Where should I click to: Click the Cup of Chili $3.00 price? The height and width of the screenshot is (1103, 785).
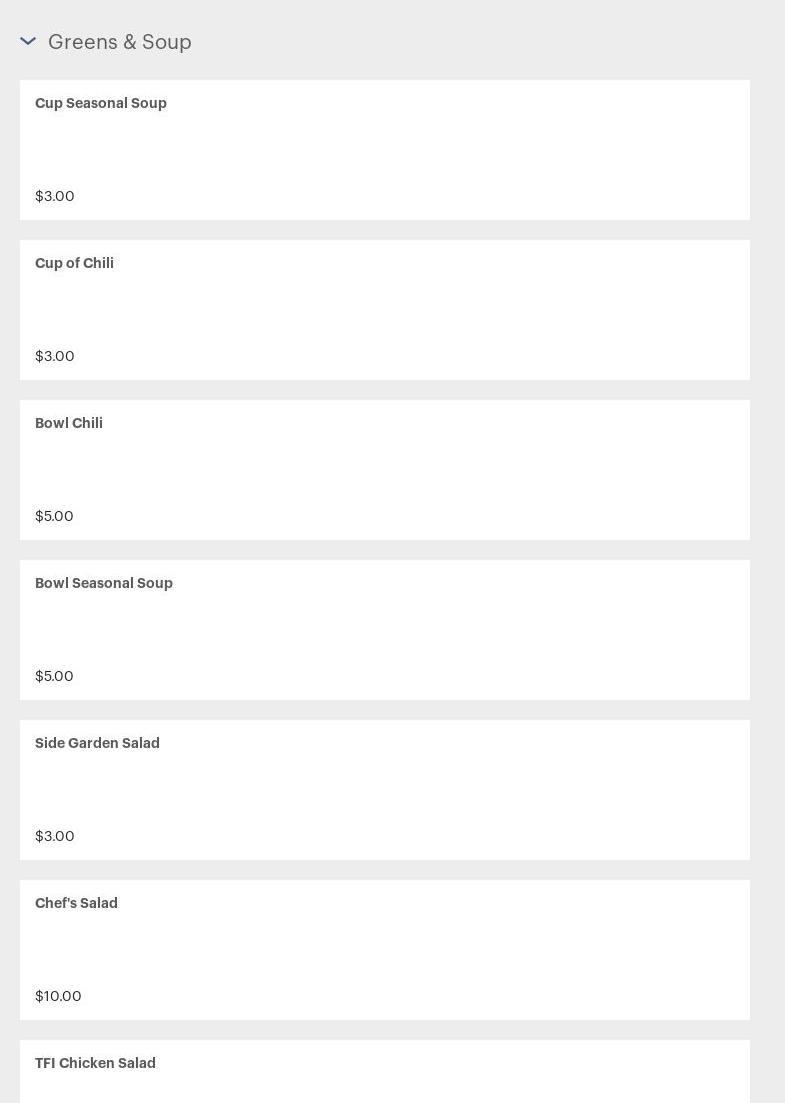pyautogui.click(x=55, y=356)
